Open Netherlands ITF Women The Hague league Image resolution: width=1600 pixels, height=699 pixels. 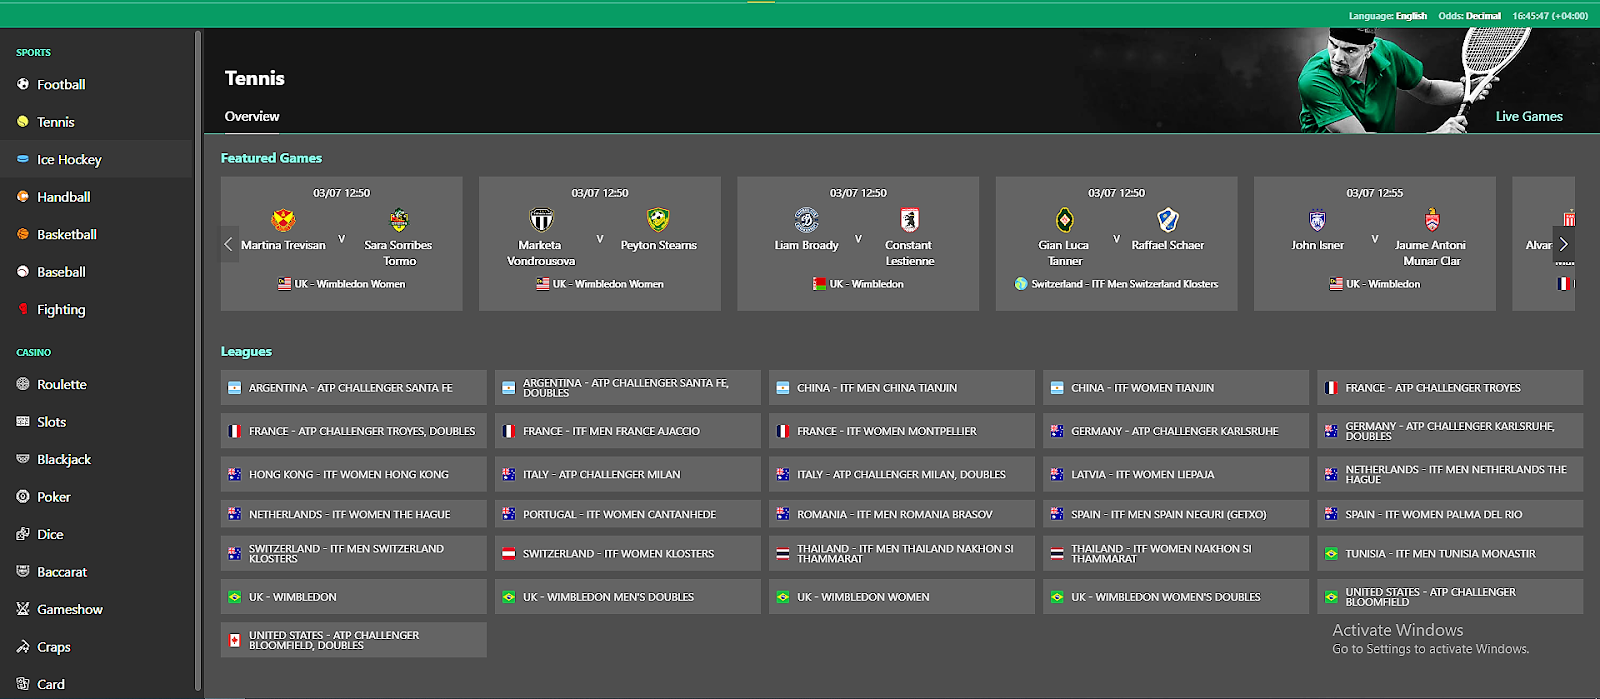pos(354,514)
